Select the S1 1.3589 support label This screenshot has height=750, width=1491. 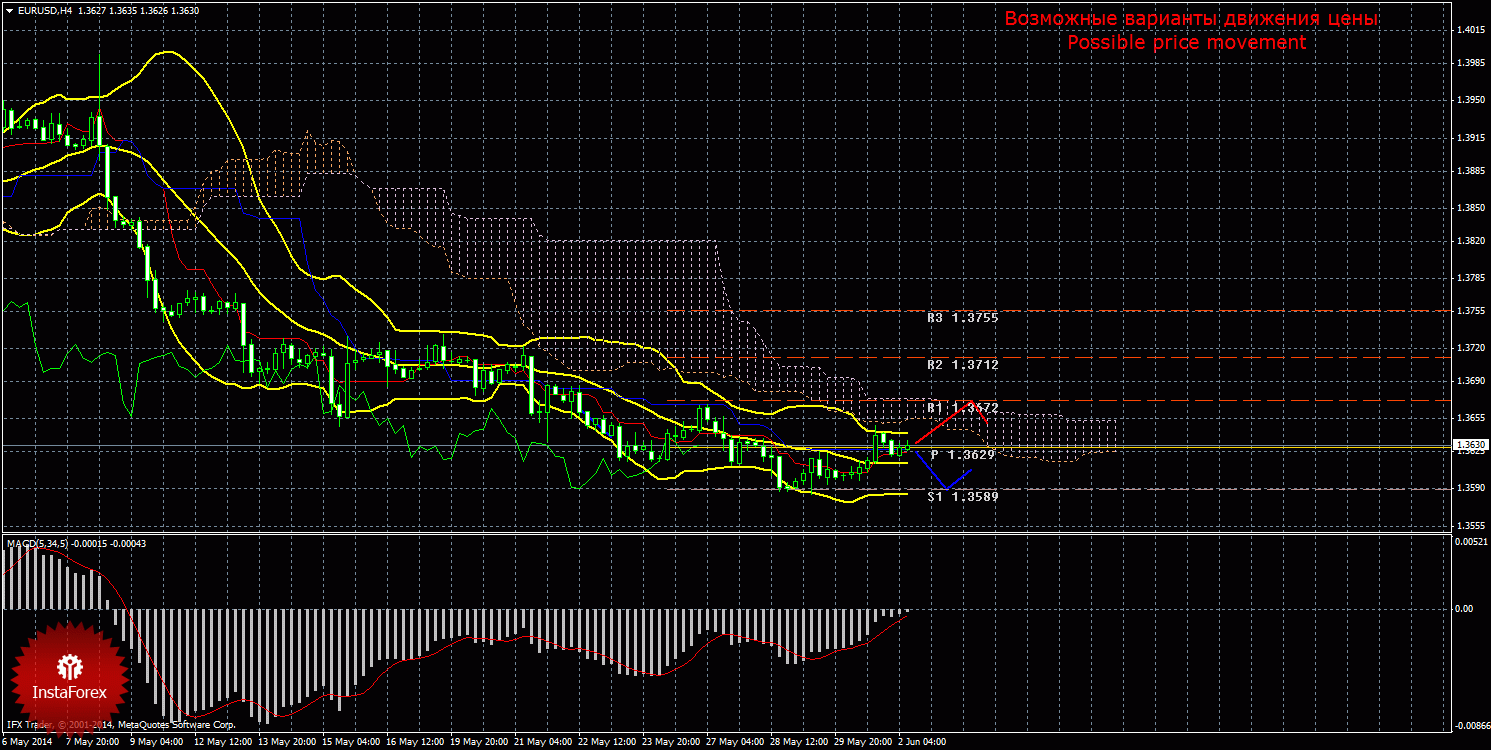click(x=962, y=496)
